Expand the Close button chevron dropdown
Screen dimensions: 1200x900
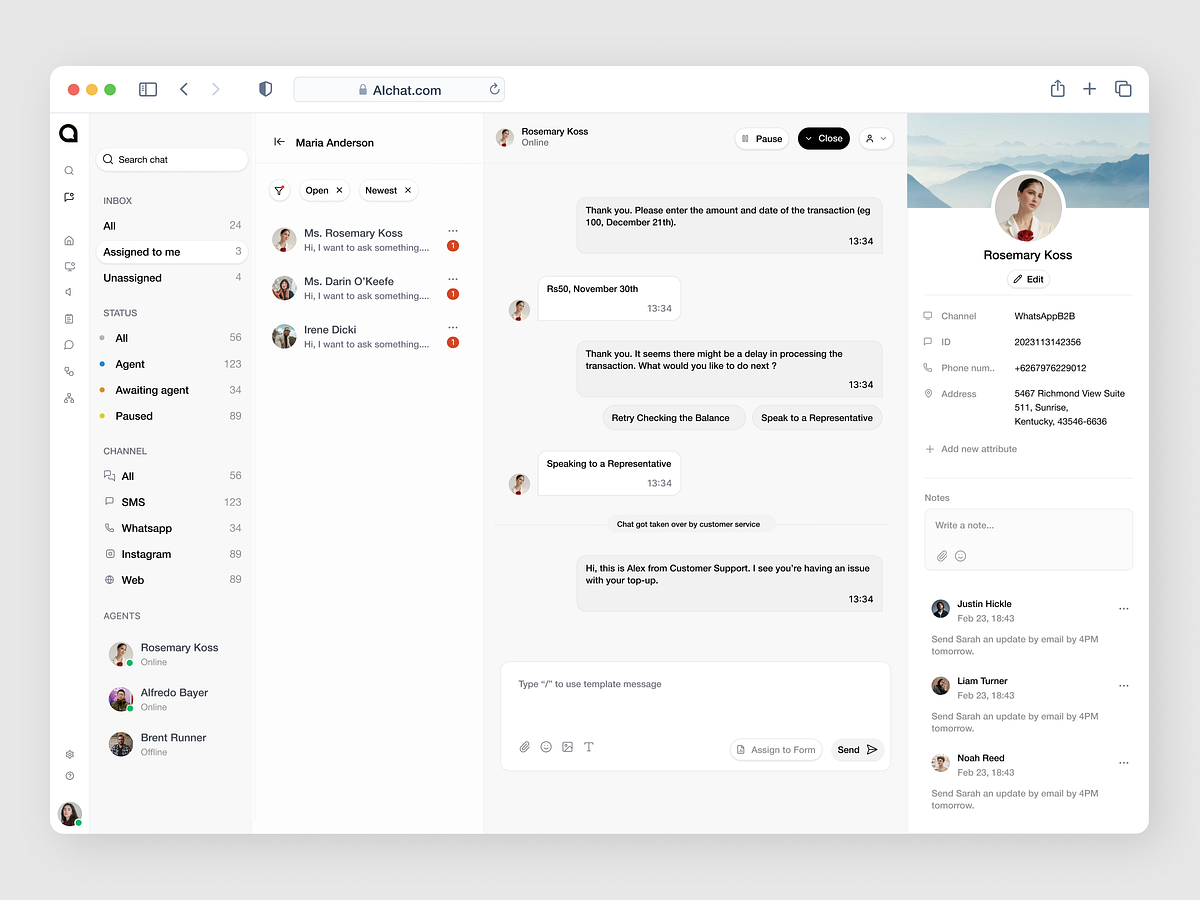pos(810,138)
